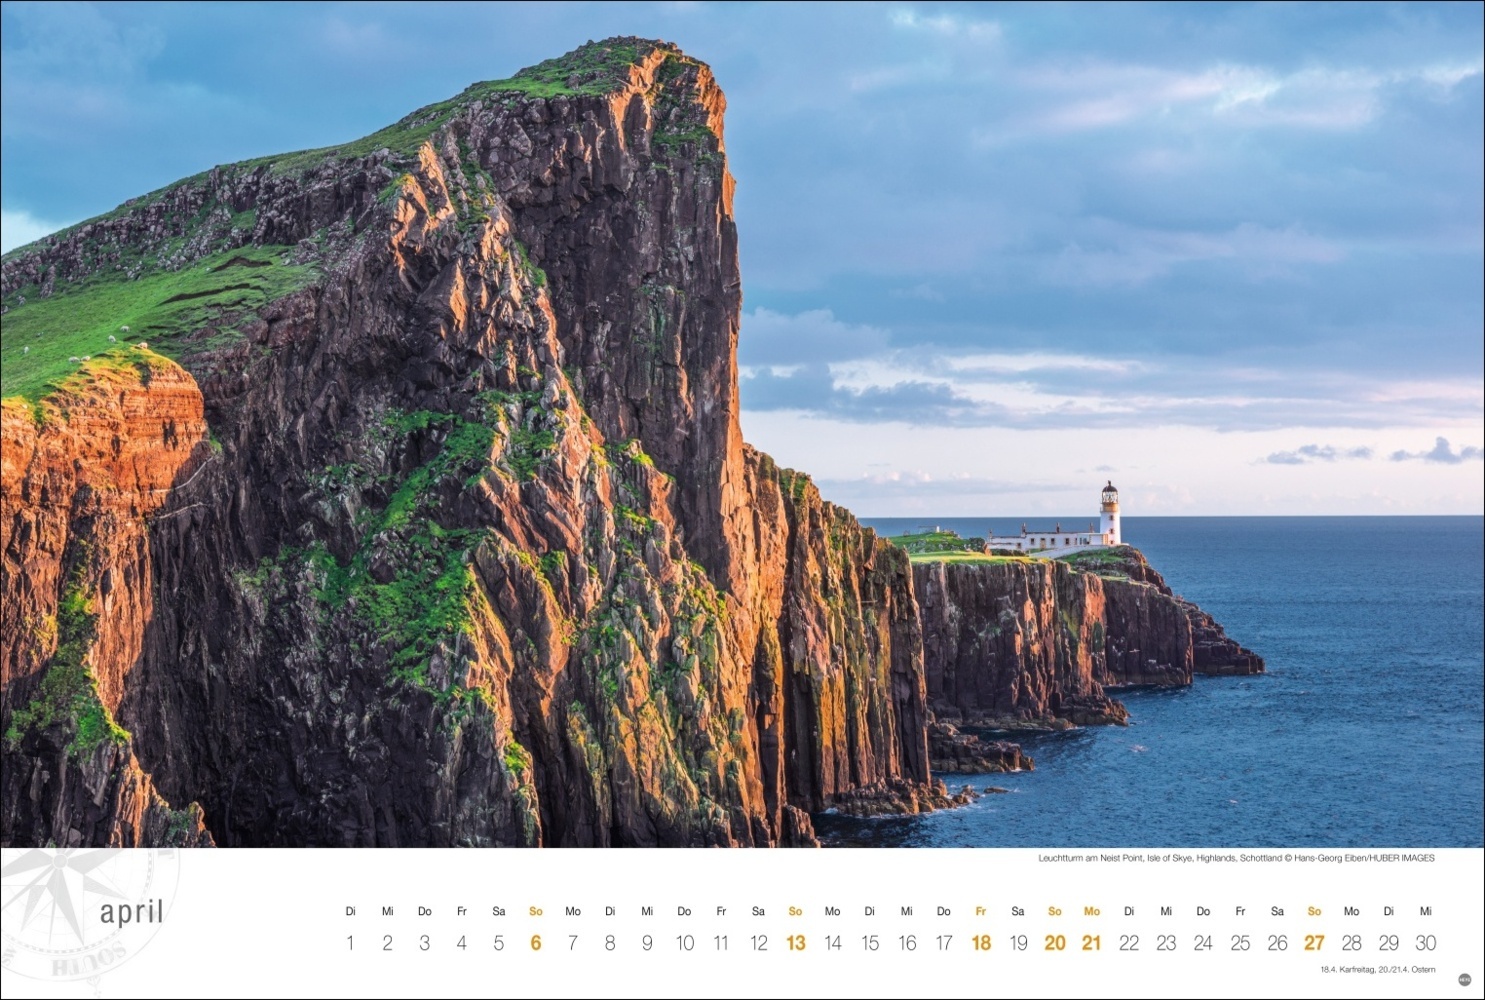Viewport: 1485px width, 1000px height.
Task: Click the "Sa" label above date 12
Action: point(758,911)
